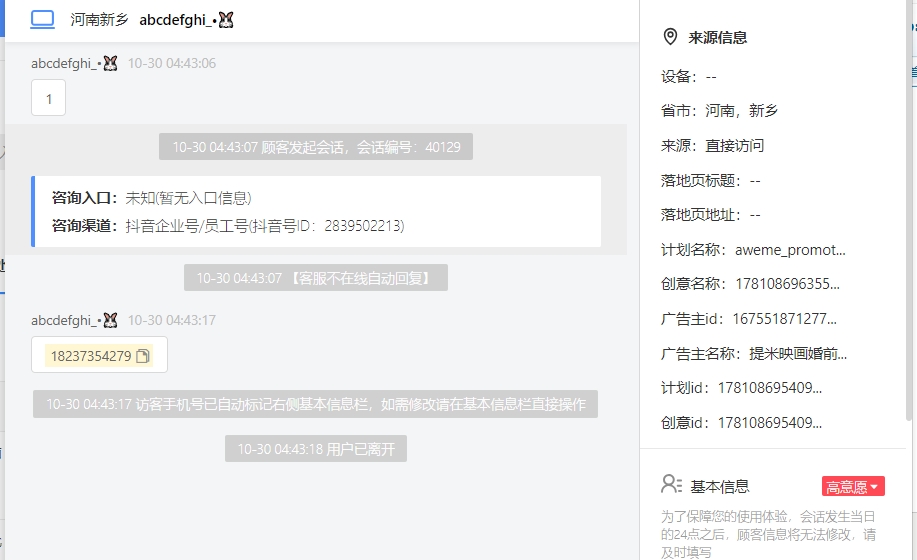917x560 pixels.
Task: Click 落地页标题 -- info row
Action: (711, 181)
